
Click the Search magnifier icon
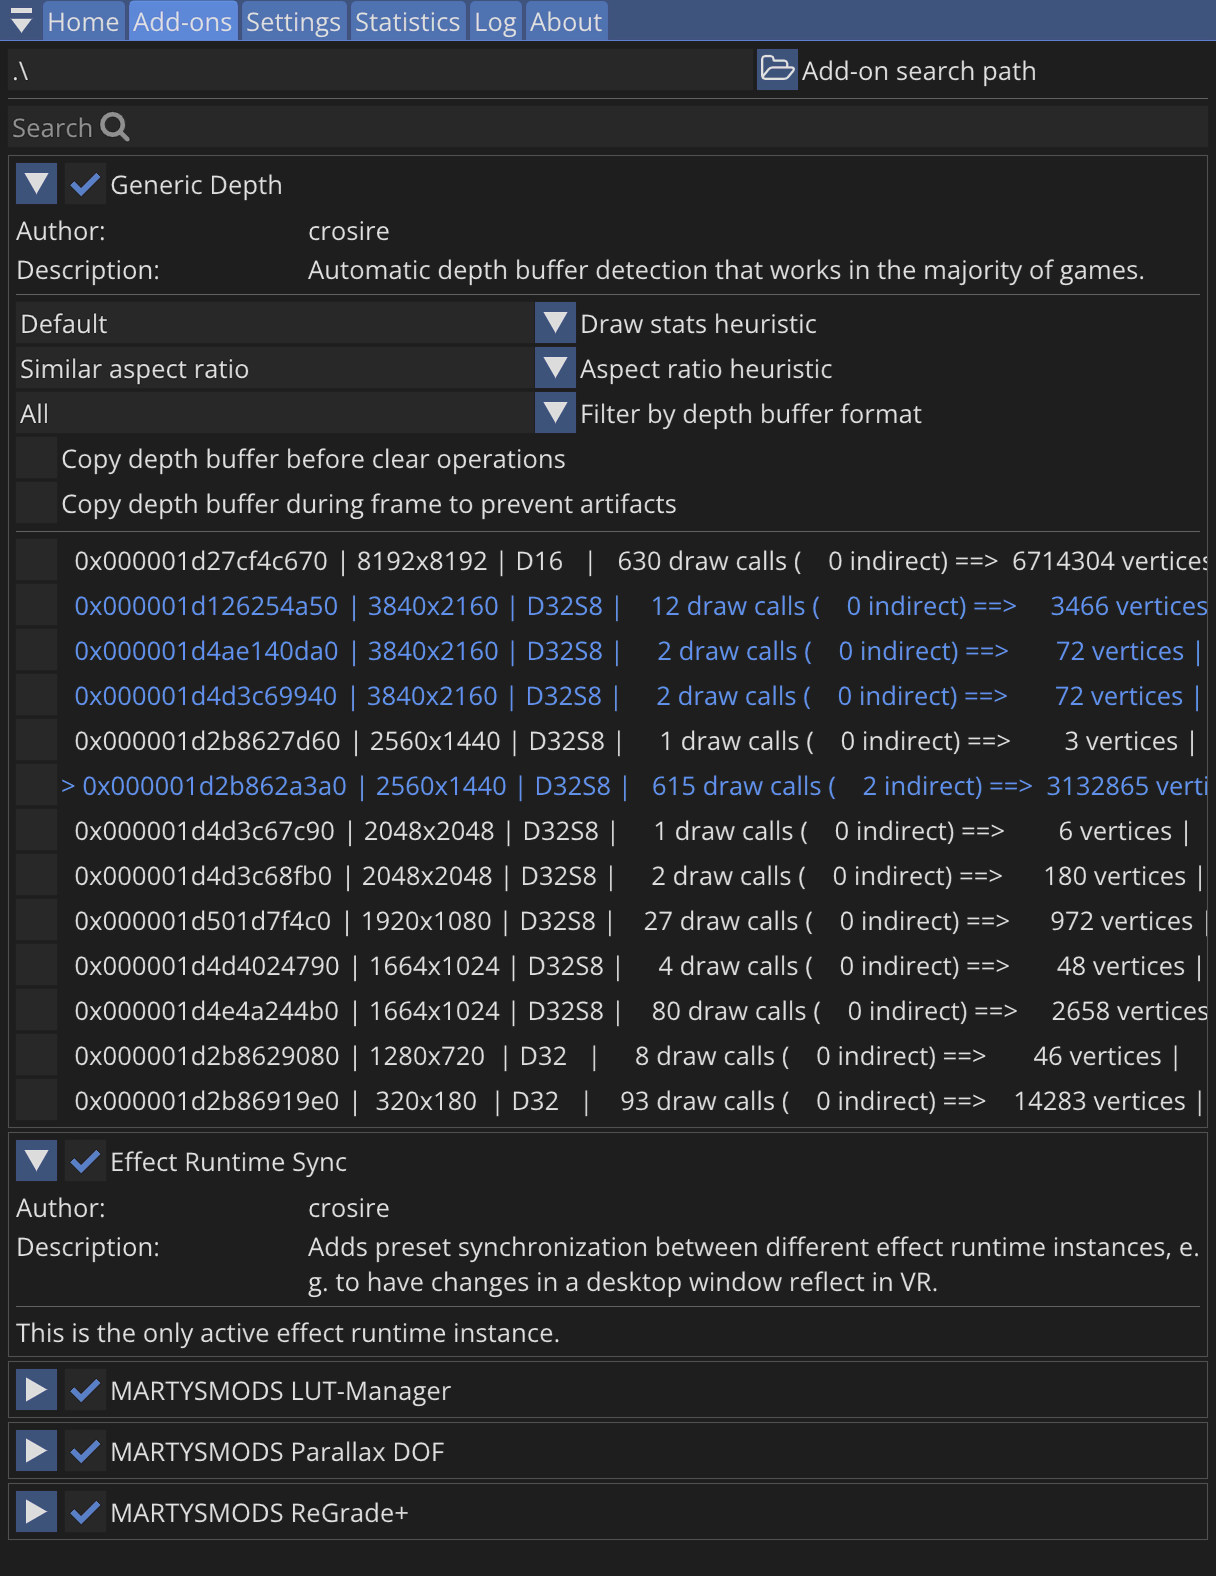pyautogui.click(x=115, y=127)
